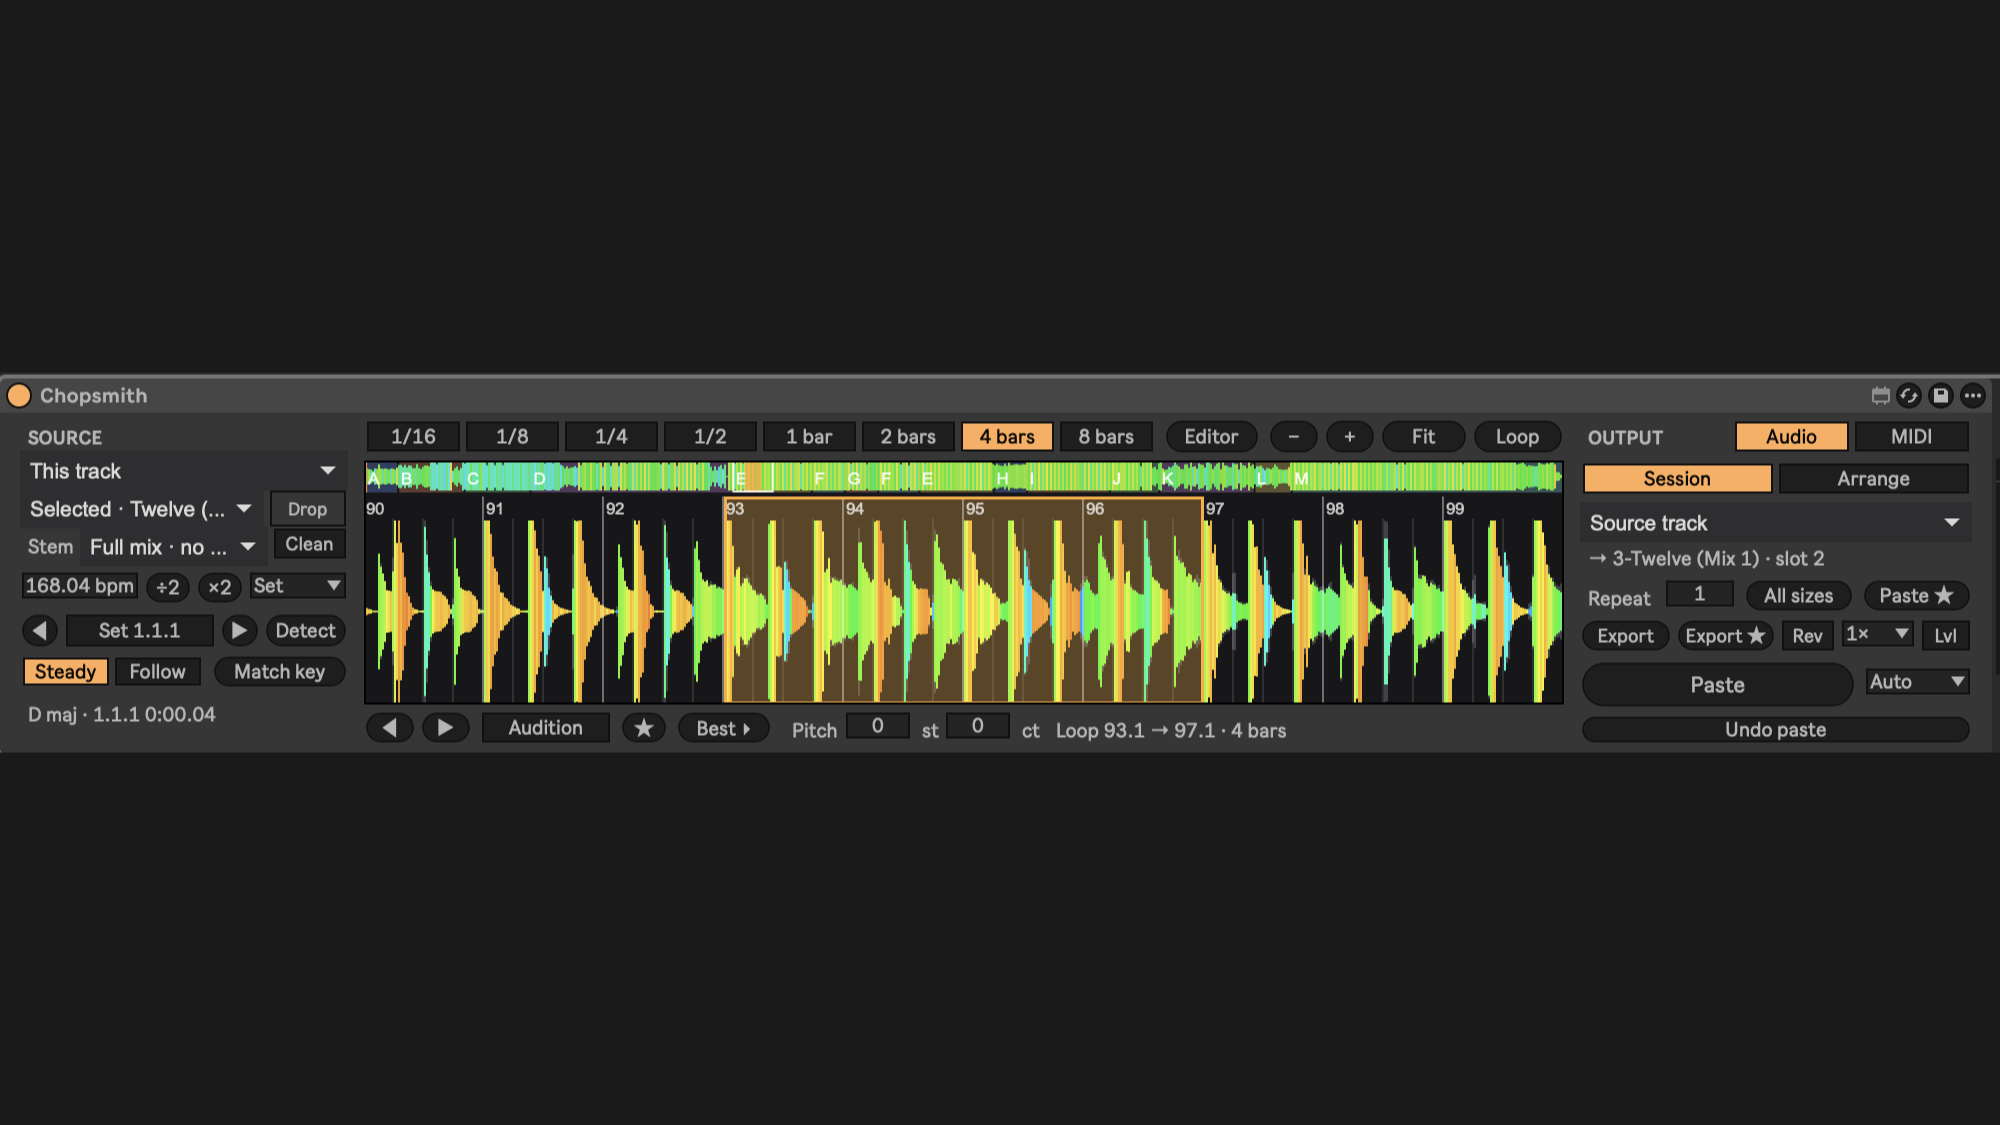The width and height of the screenshot is (2000, 1125).
Task: Click the Drop button
Action: point(307,509)
